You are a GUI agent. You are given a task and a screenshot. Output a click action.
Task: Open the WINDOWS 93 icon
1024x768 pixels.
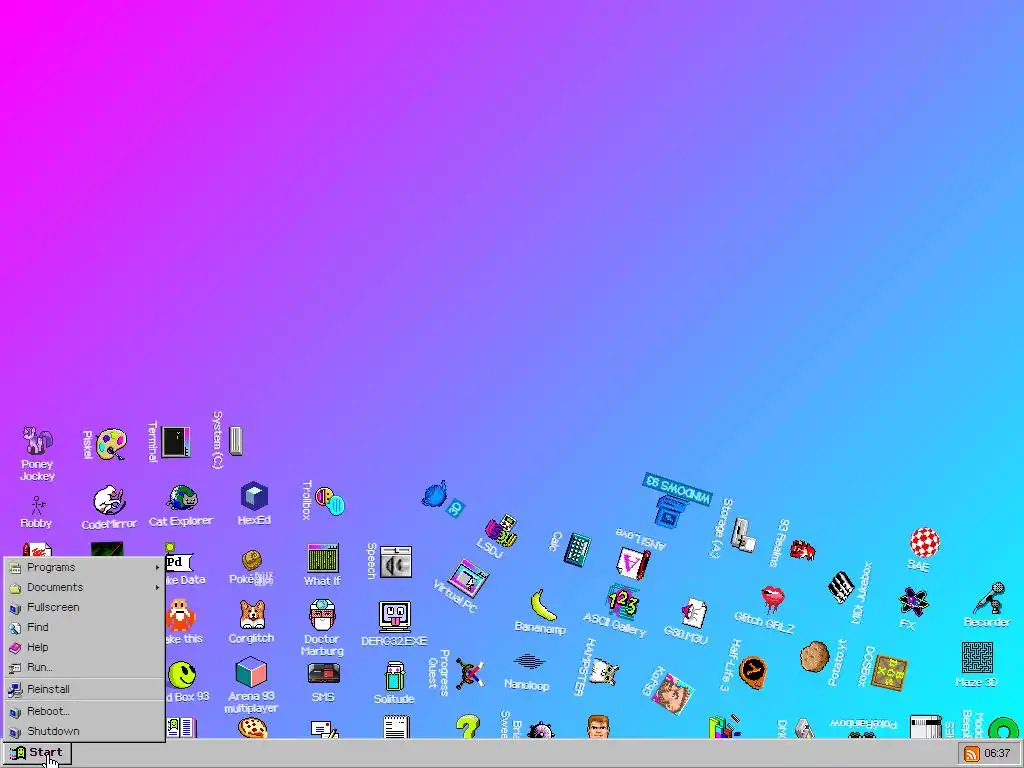click(x=673, y=511)
